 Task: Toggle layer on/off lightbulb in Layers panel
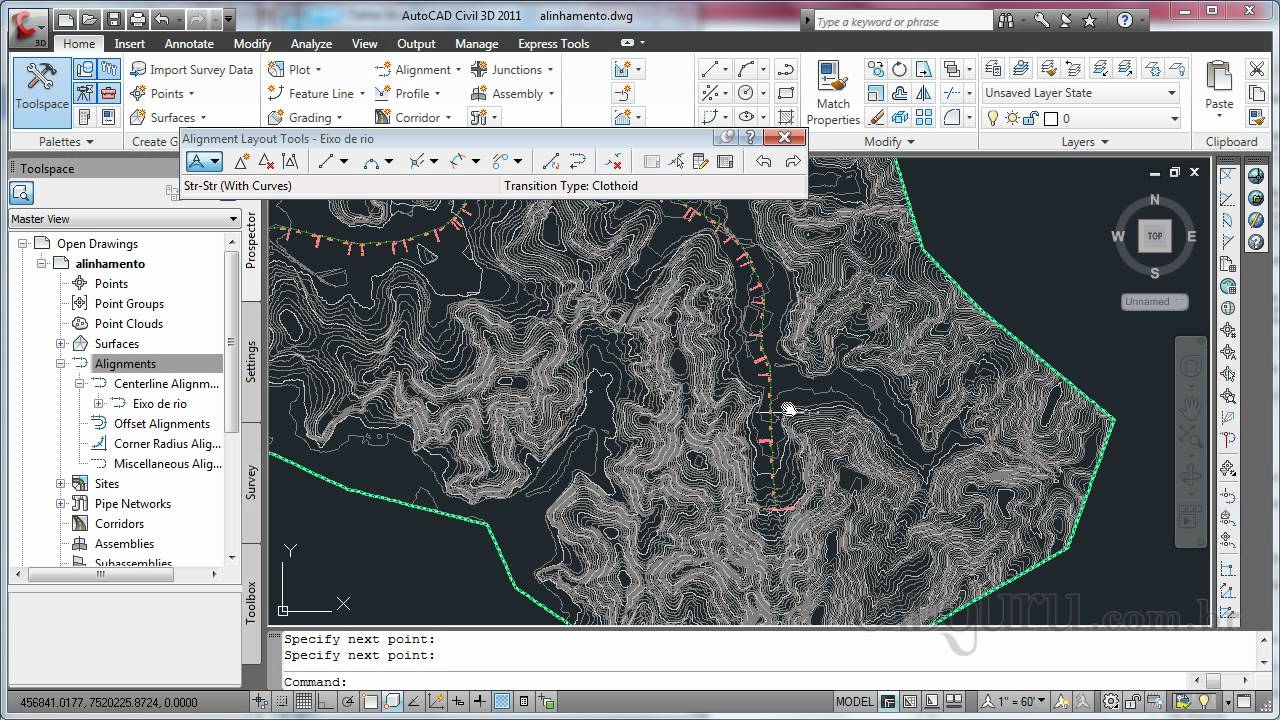click(993, 118)
